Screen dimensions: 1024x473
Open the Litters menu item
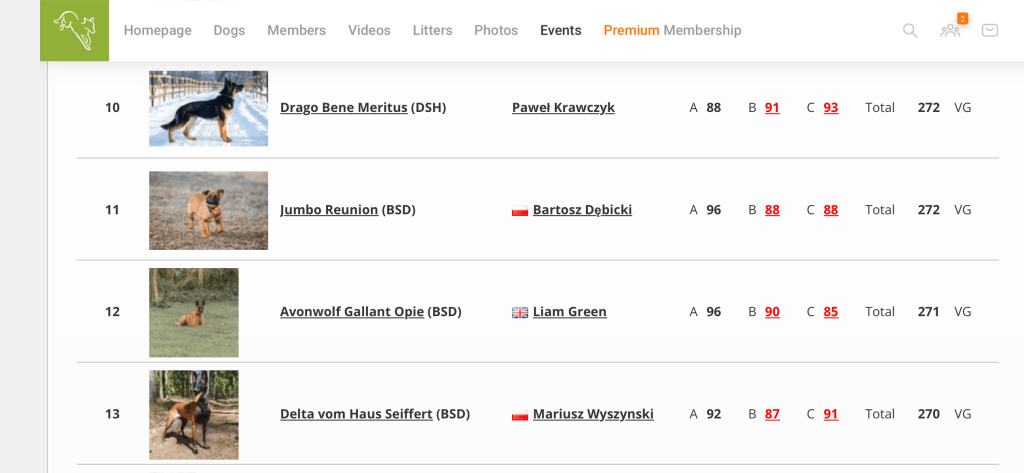point(432,30)
